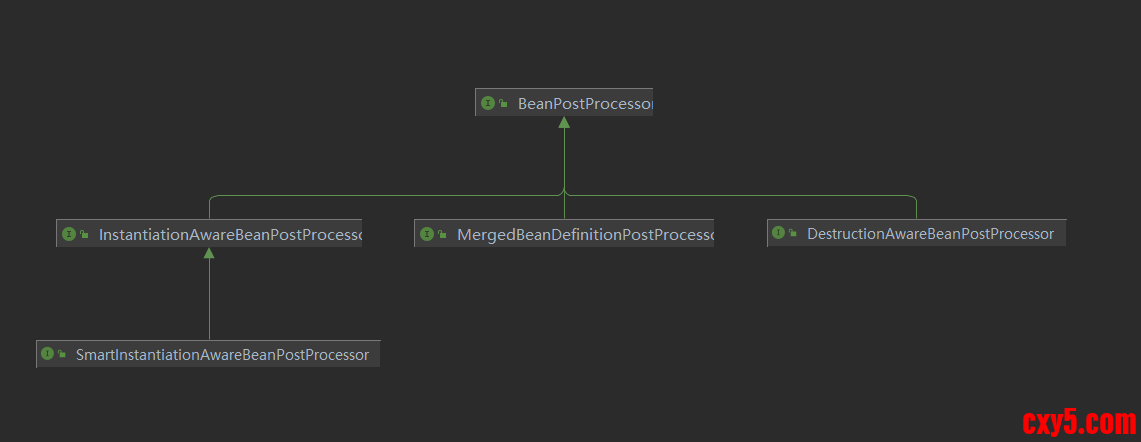Select the DestructionAwareBeanPostProcessor node label

[930, 233]
